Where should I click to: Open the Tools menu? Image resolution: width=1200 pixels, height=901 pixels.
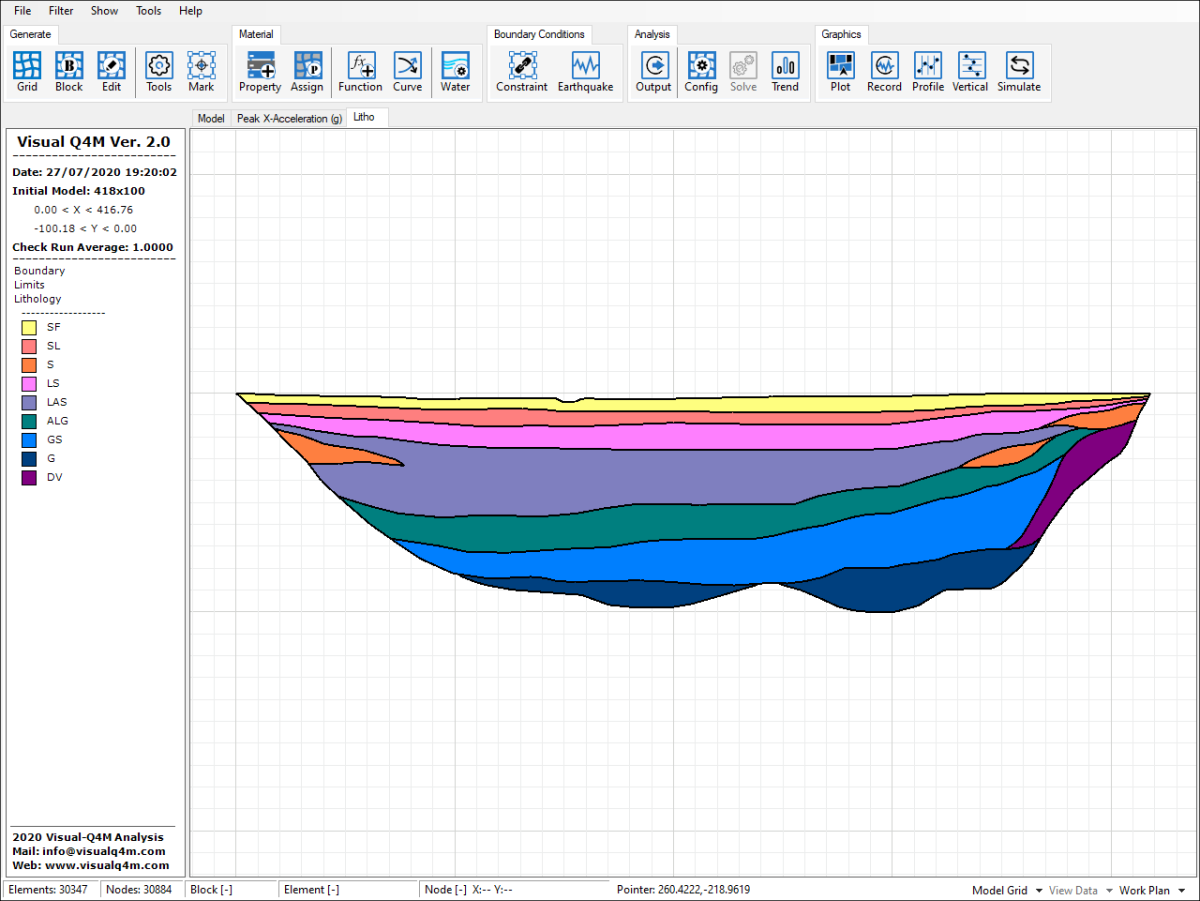click(x=148, y=11)
